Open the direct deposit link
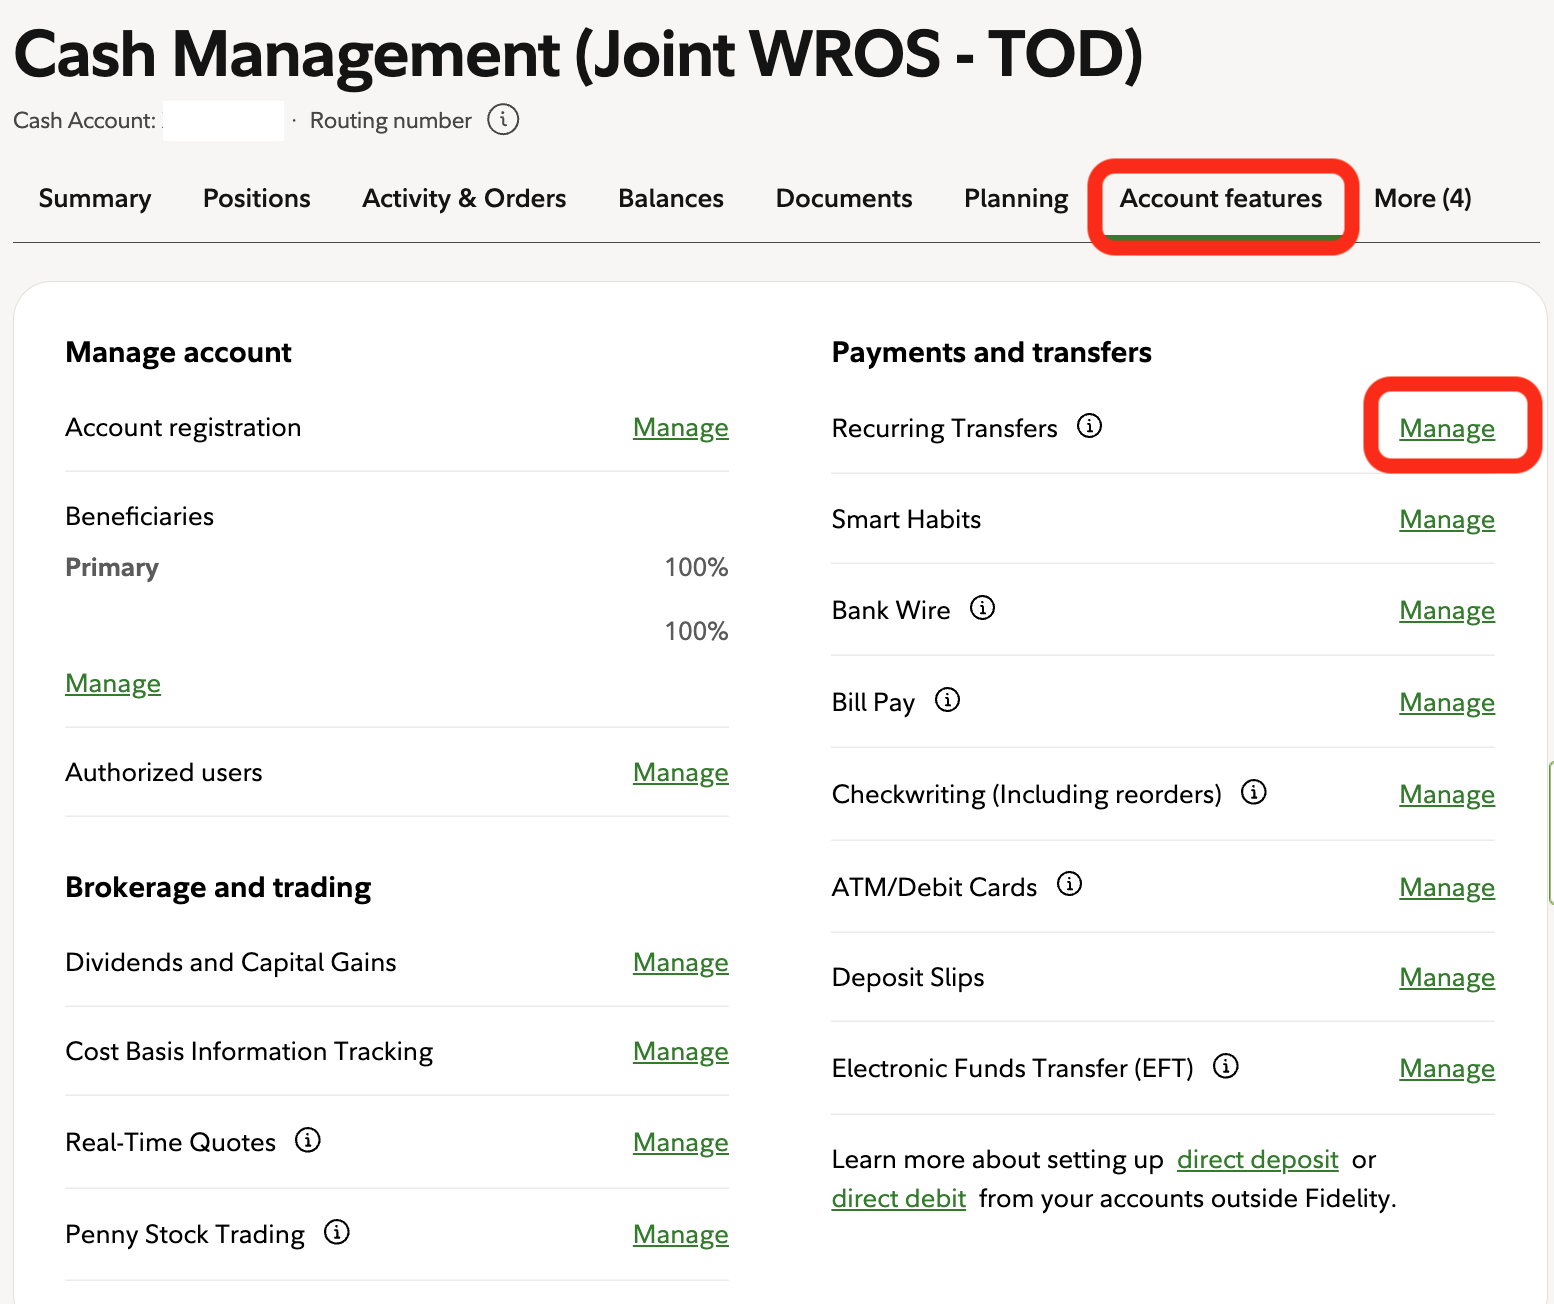 click(1257, 1160)
